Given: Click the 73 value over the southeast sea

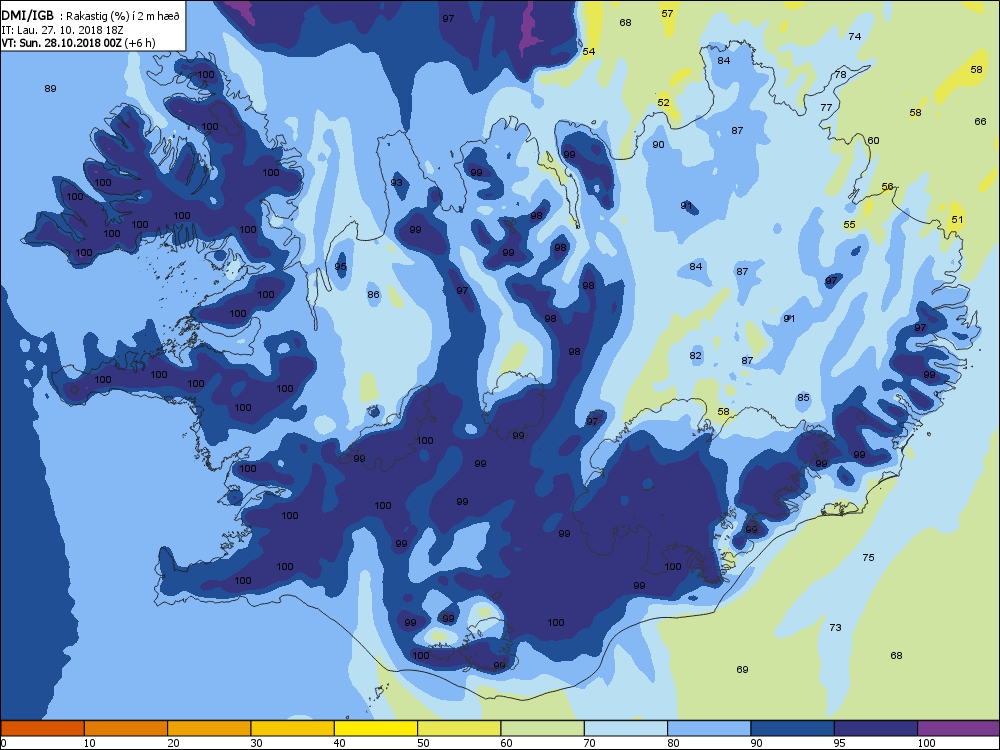Looking at the screenshot, I should (x=835, y=628).
